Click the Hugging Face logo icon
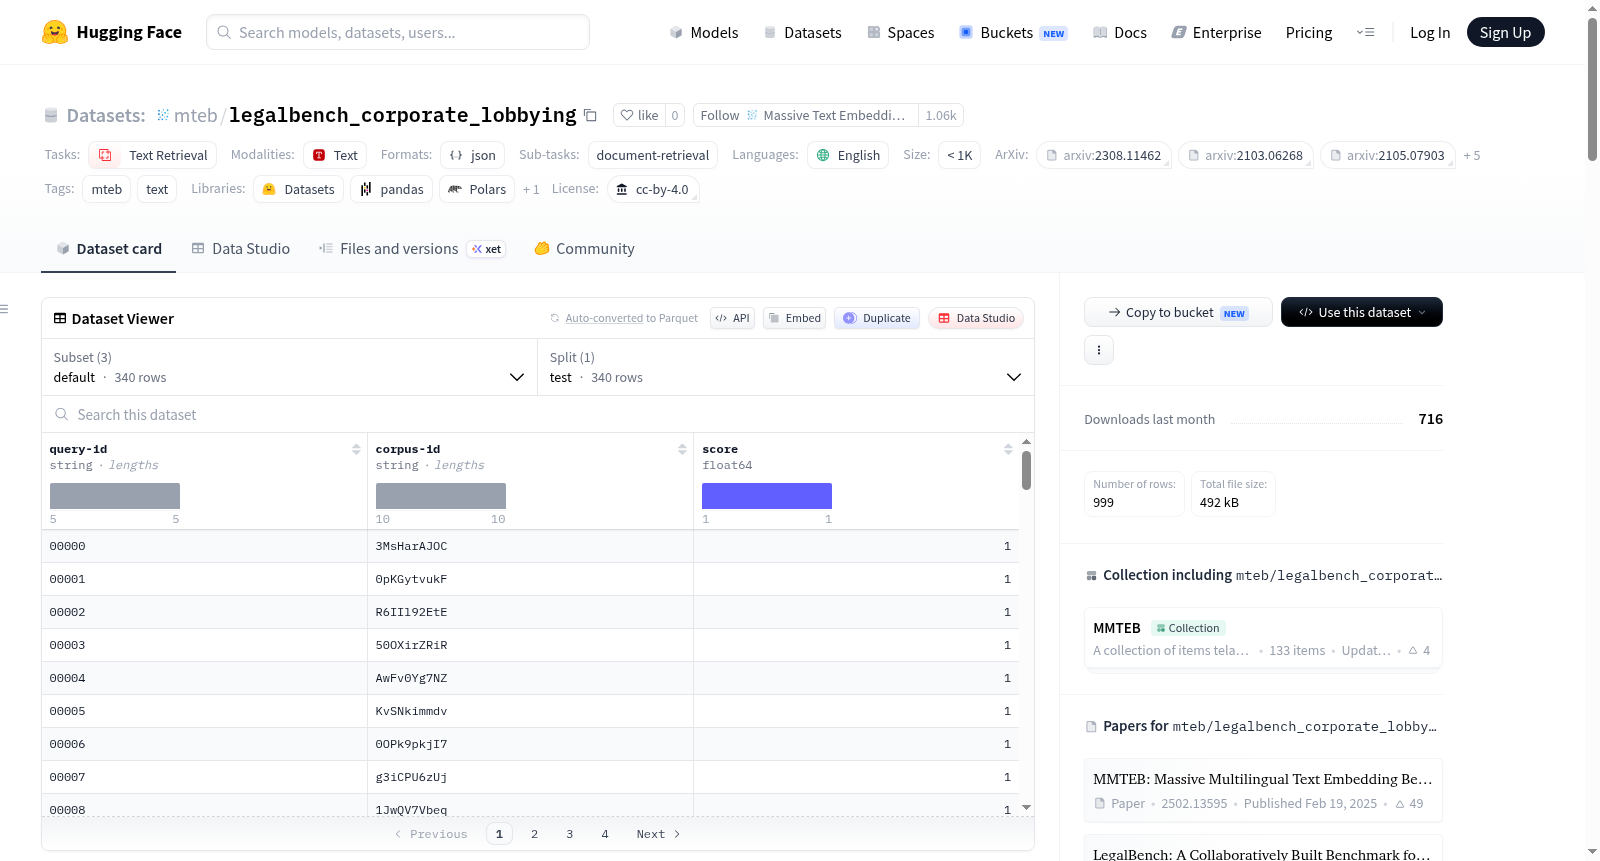The image size is (1600, 861). click(55, 32)
